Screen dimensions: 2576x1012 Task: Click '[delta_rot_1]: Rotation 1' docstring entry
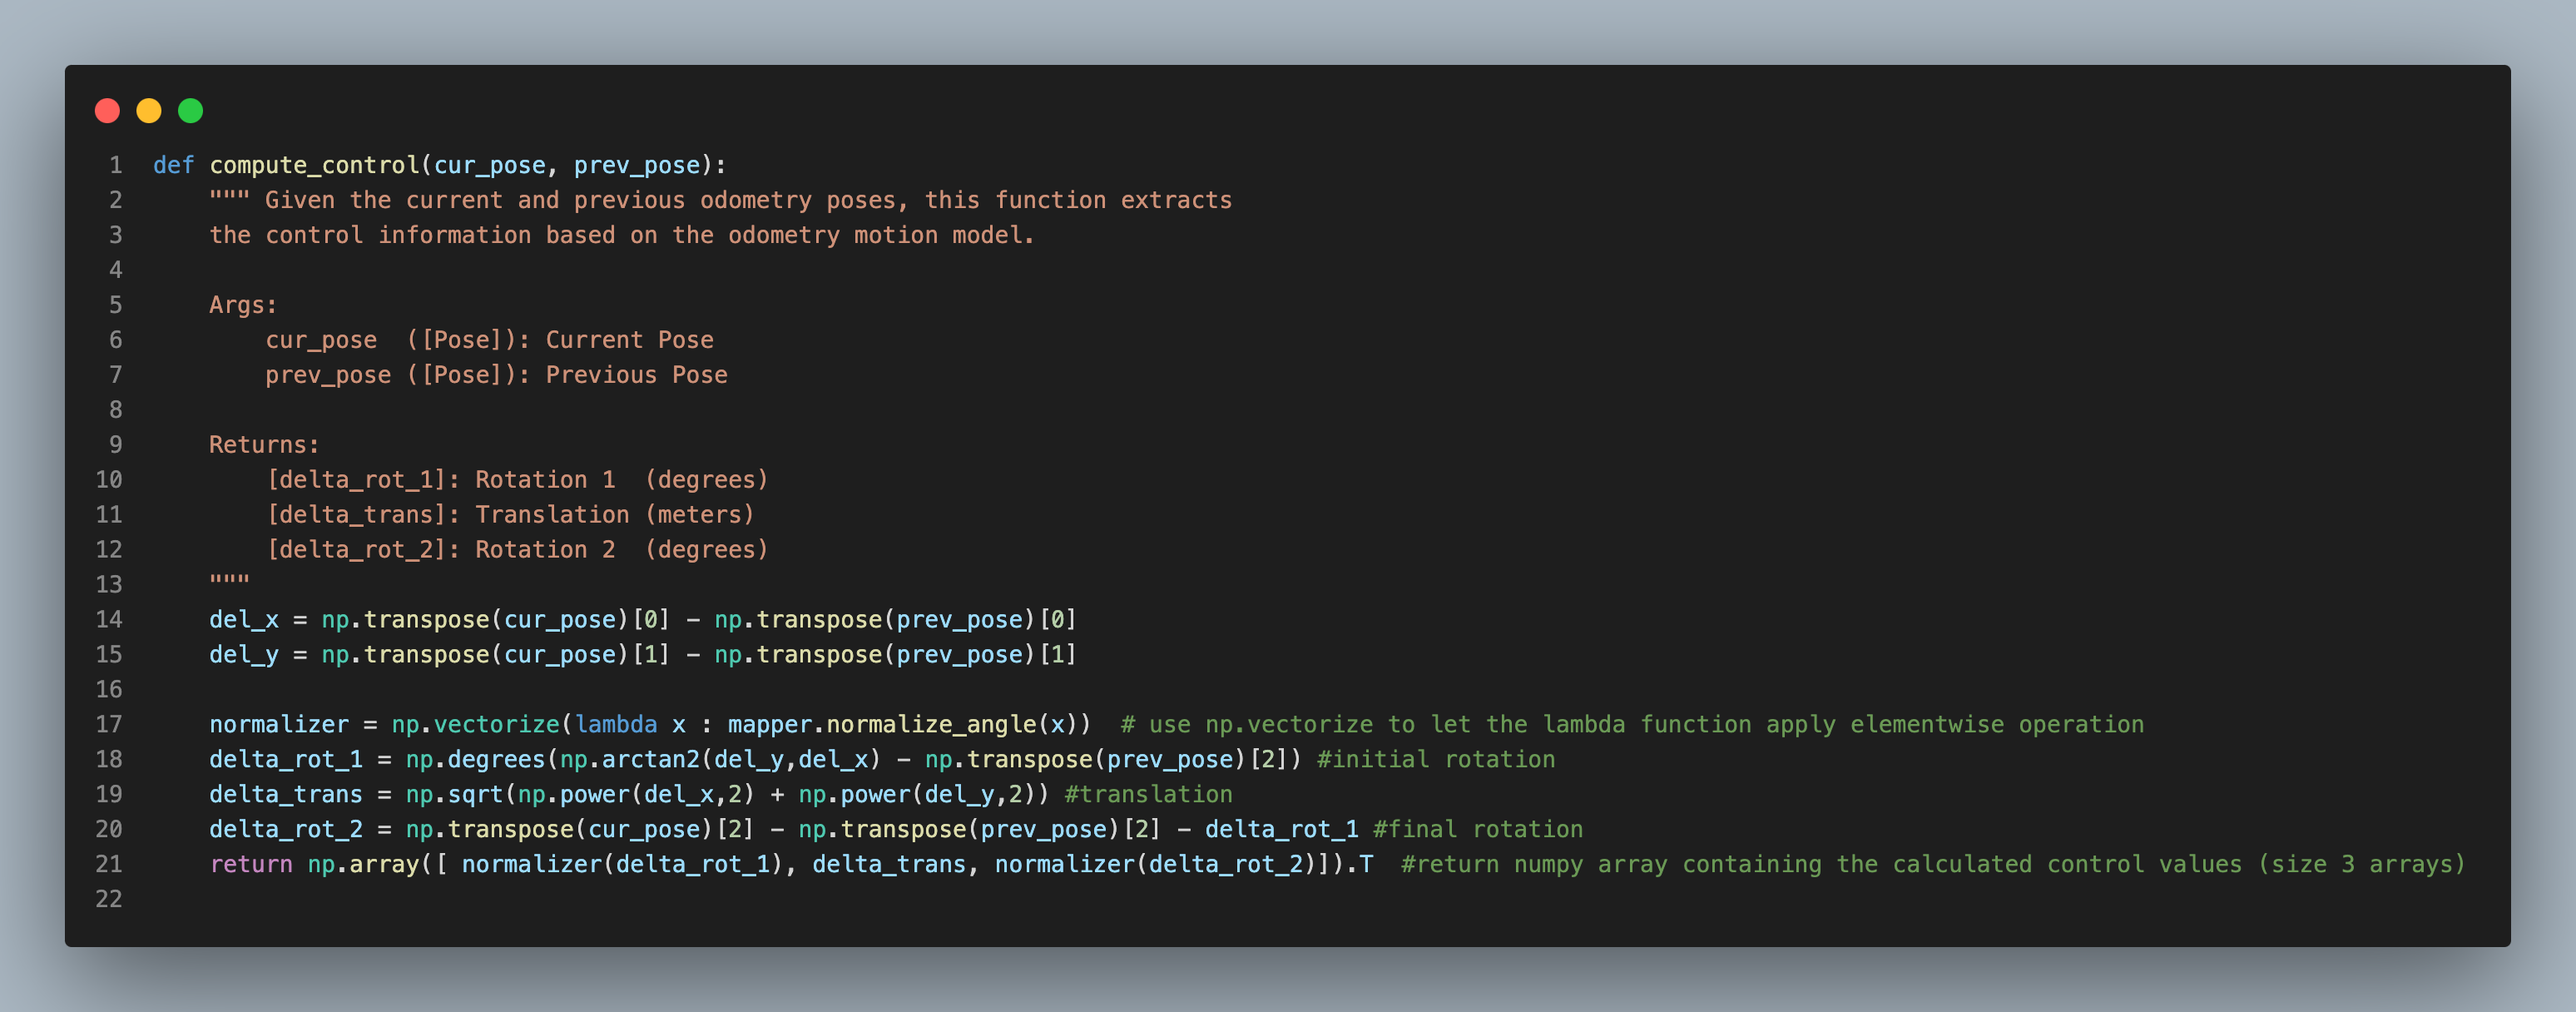[440, 480]
